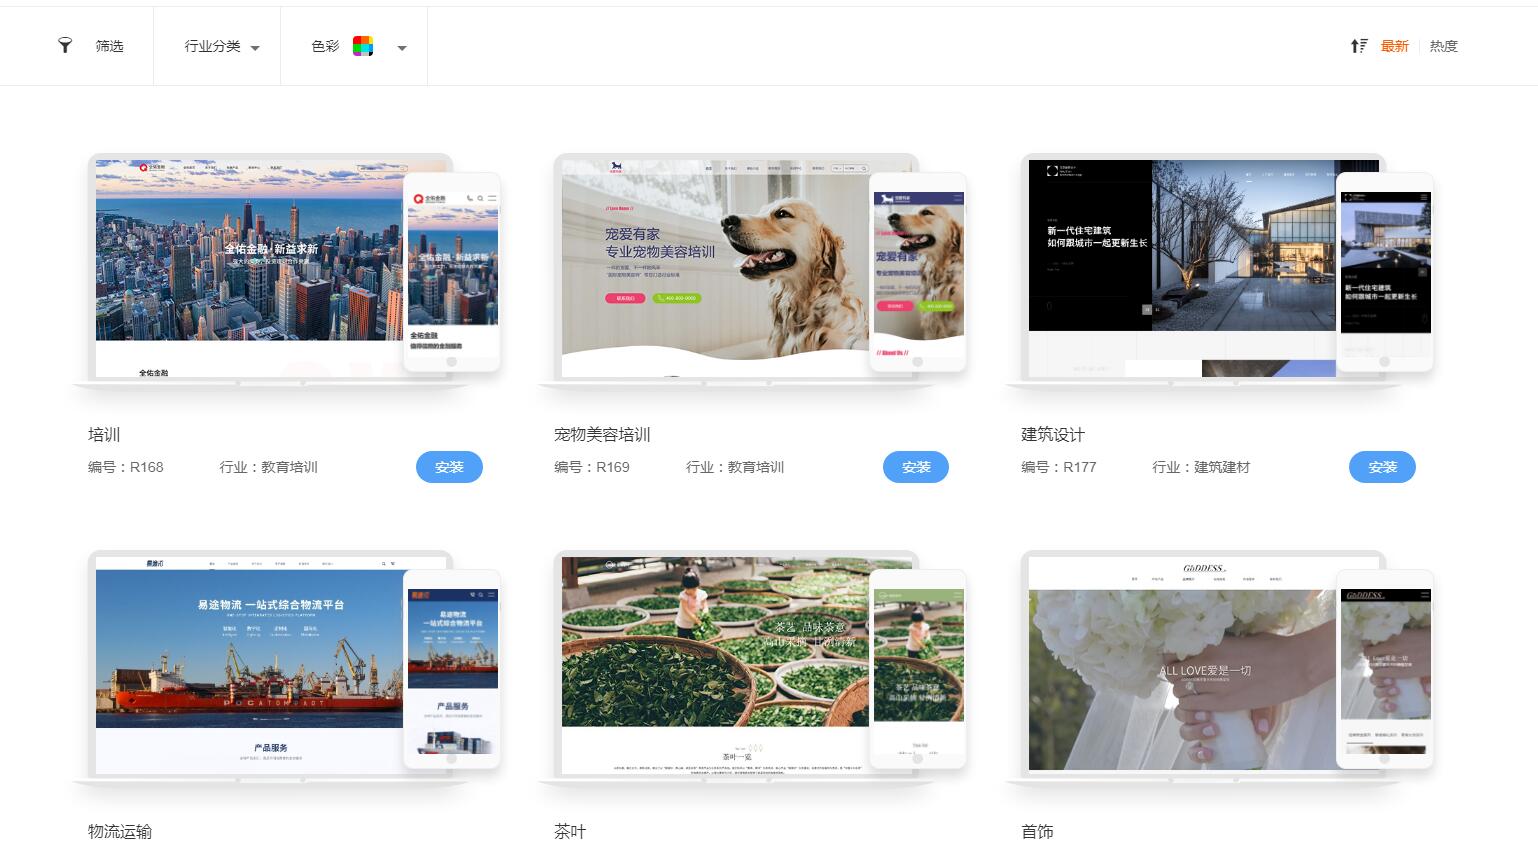Click the sort arrows icon next to 最新

pos(1359,46)
